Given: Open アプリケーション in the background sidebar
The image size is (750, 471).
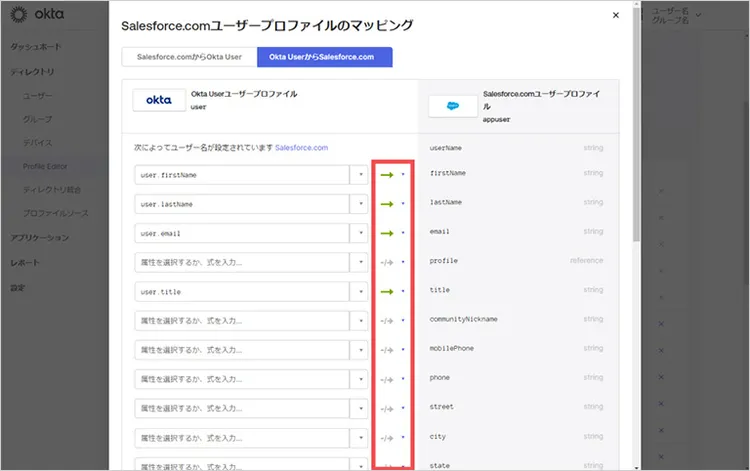Looking at the screenshot, I should click(40, 238).
